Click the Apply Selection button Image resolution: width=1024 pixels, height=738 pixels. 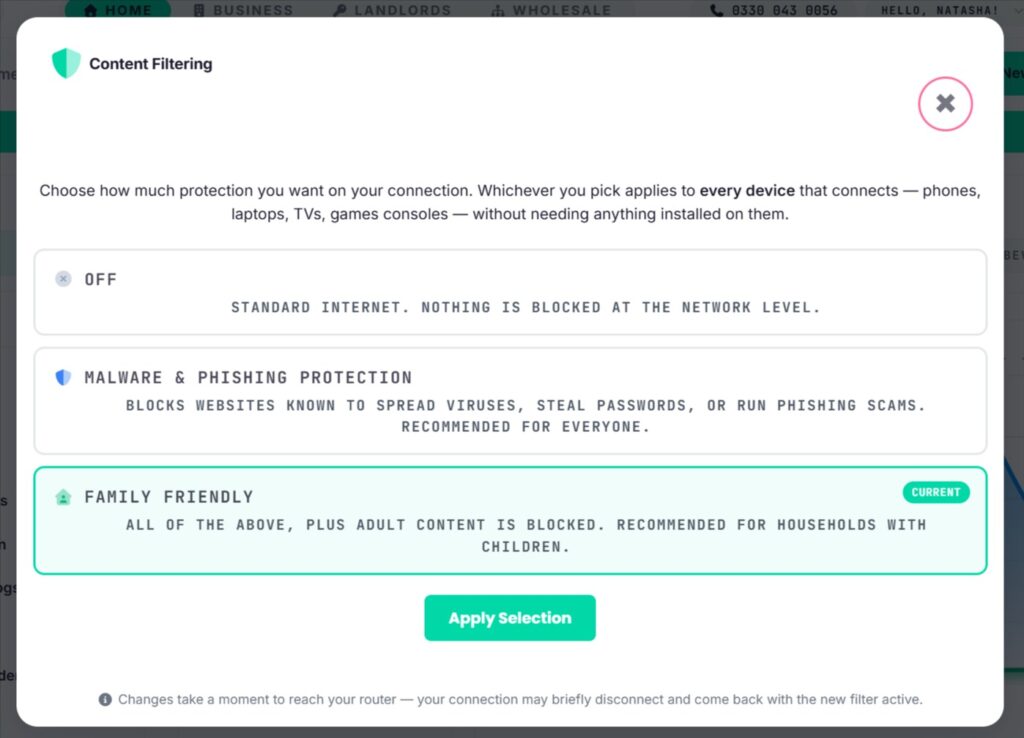pos(510,618)
